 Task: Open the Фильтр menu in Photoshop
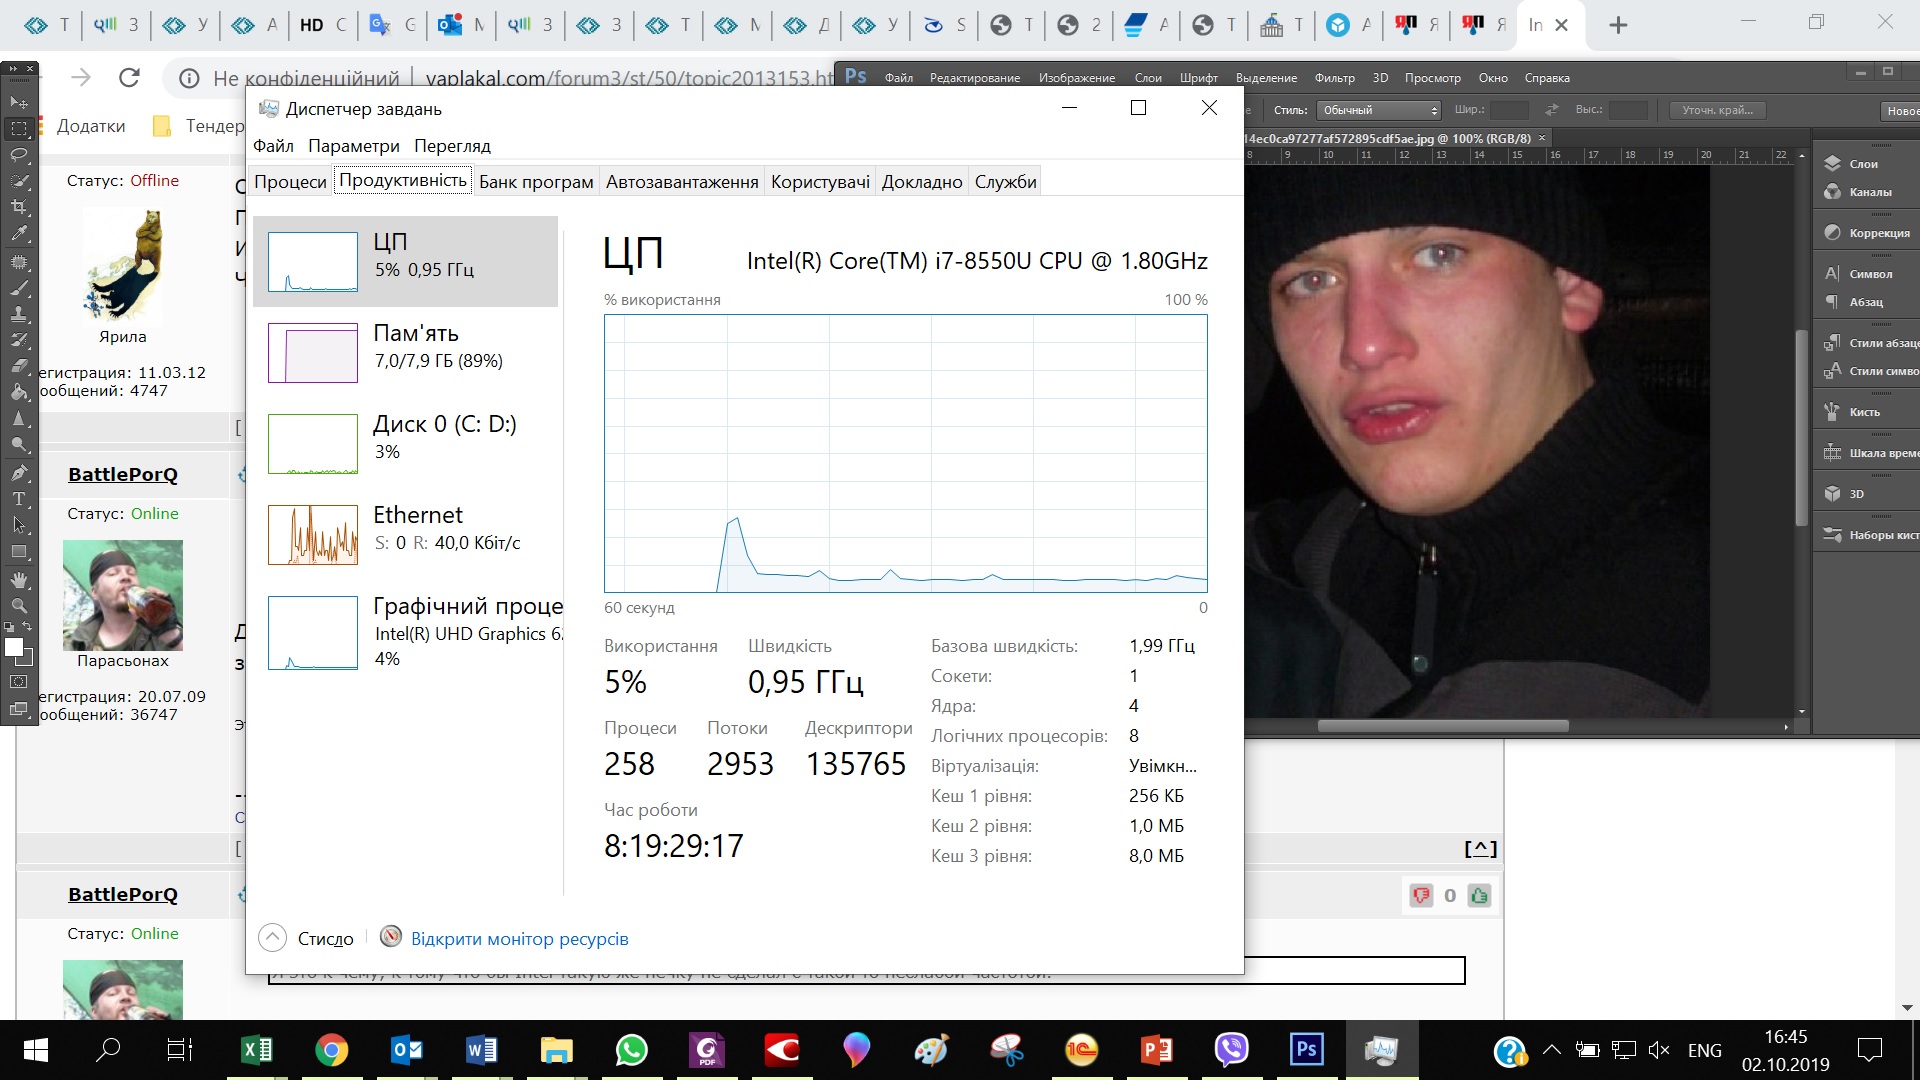1334,78
